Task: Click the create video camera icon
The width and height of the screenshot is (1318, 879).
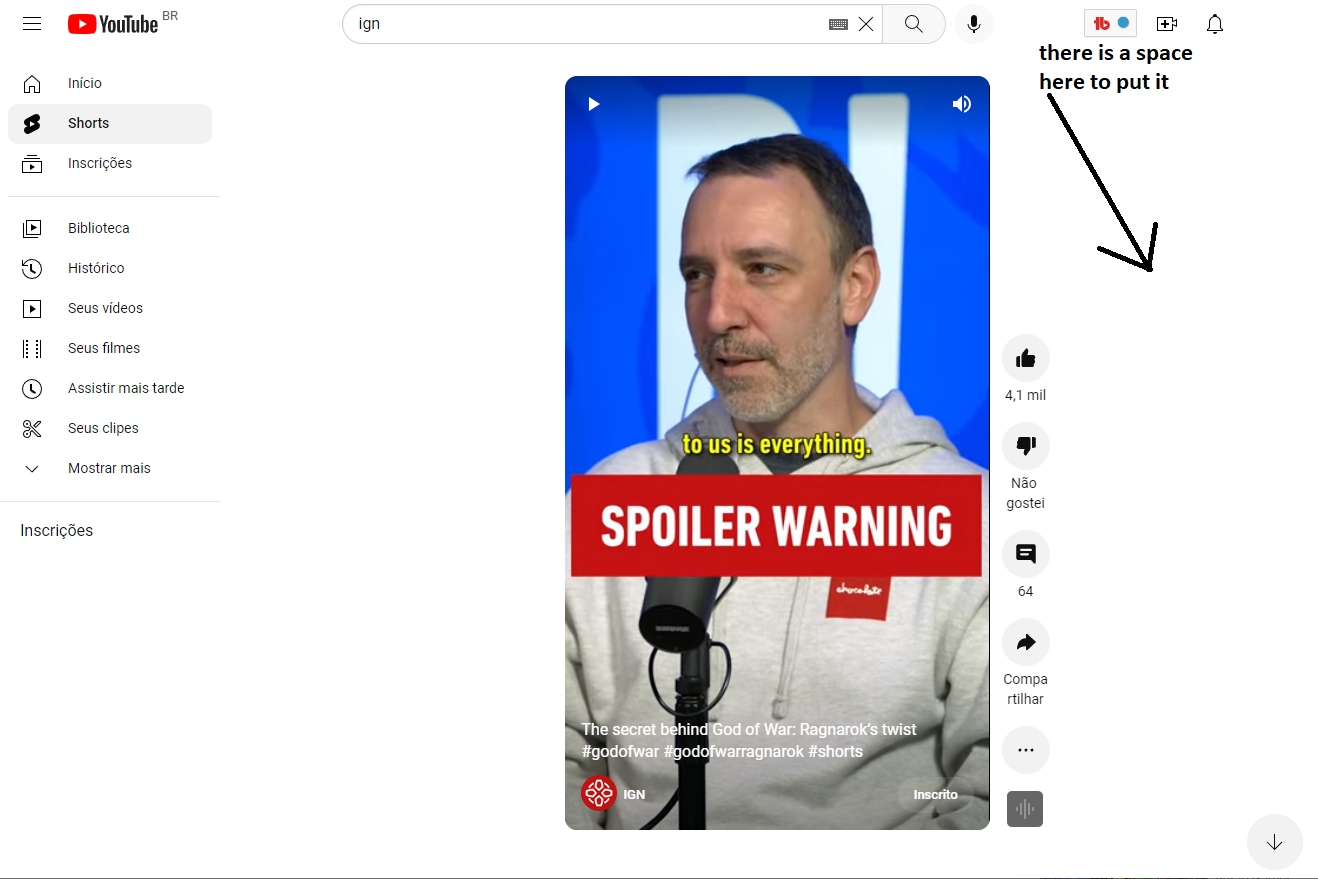Action: tap(1166, 24)
